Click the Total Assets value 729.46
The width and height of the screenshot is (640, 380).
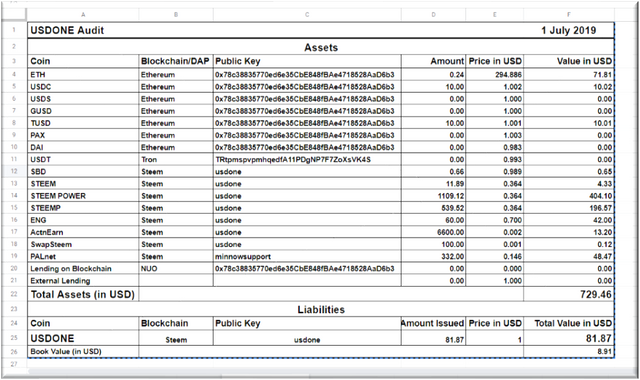click(x=569, y=294)
